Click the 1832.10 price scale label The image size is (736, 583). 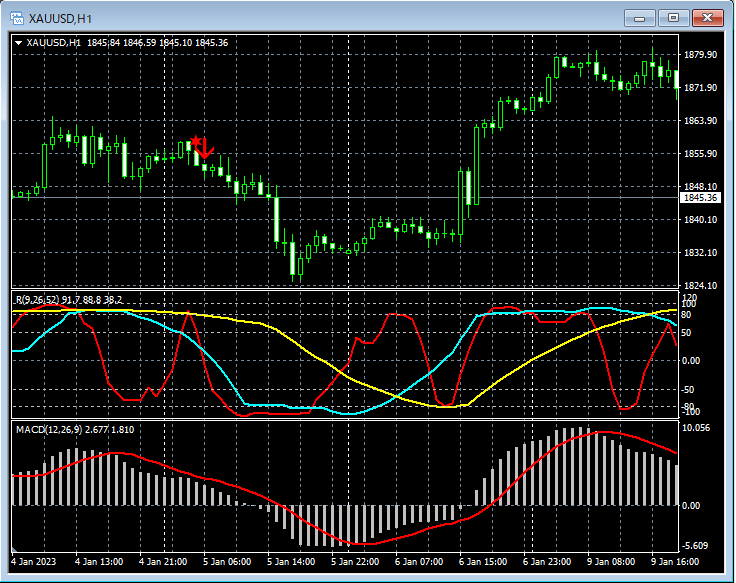700,253
